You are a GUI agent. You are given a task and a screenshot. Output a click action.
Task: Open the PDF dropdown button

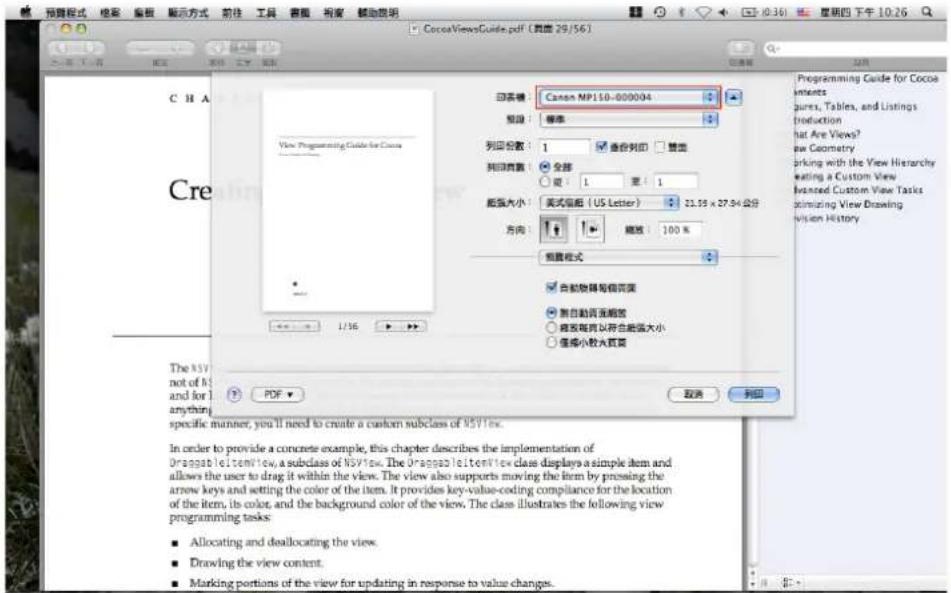pyautogui.click(x=277, y=395)
